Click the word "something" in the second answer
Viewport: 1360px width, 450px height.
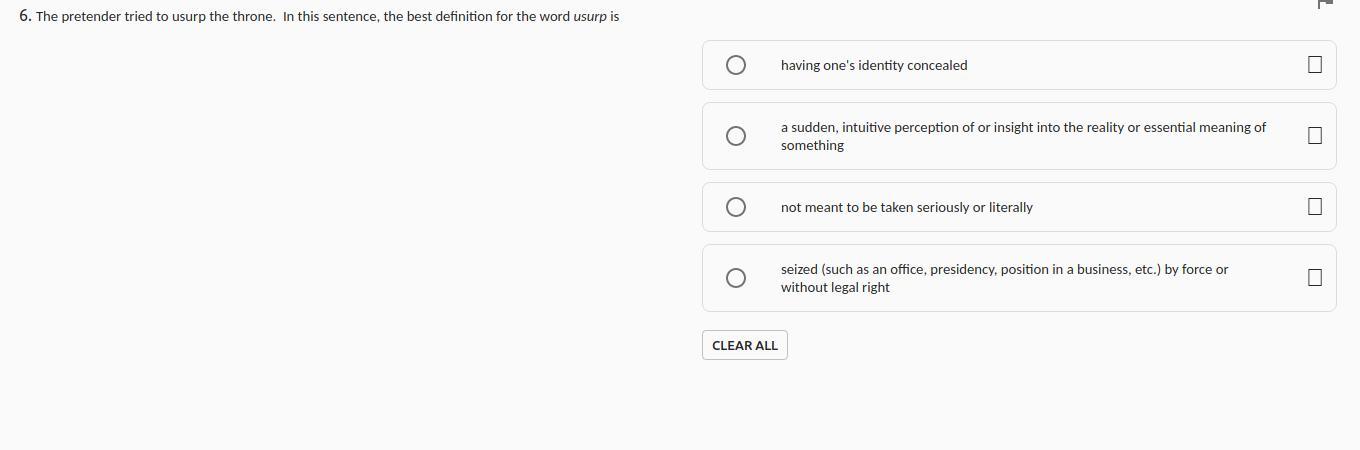tap(812, 146)
